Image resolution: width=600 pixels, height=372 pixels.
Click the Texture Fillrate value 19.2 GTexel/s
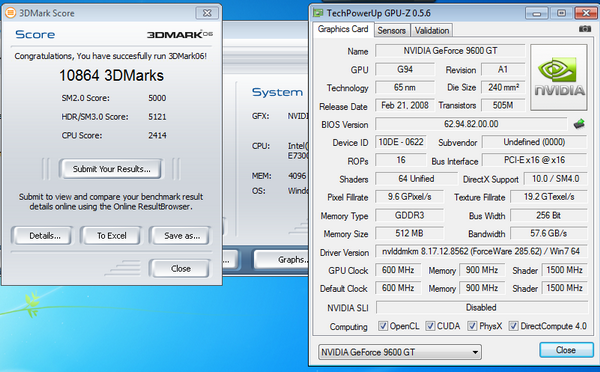[549, 197]
